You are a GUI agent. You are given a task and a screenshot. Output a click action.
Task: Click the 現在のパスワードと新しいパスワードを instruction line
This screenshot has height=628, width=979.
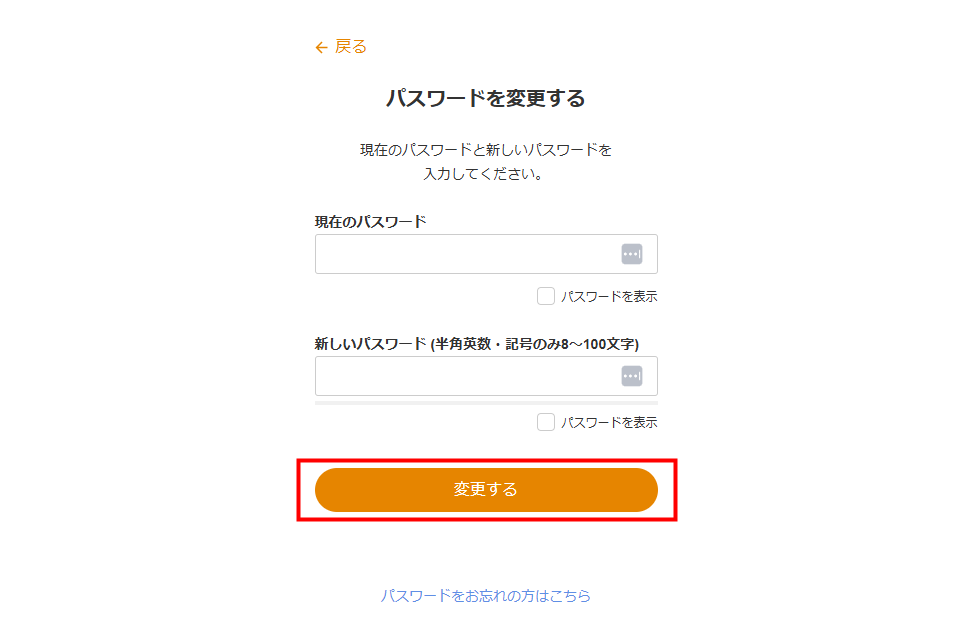[485, 150]
